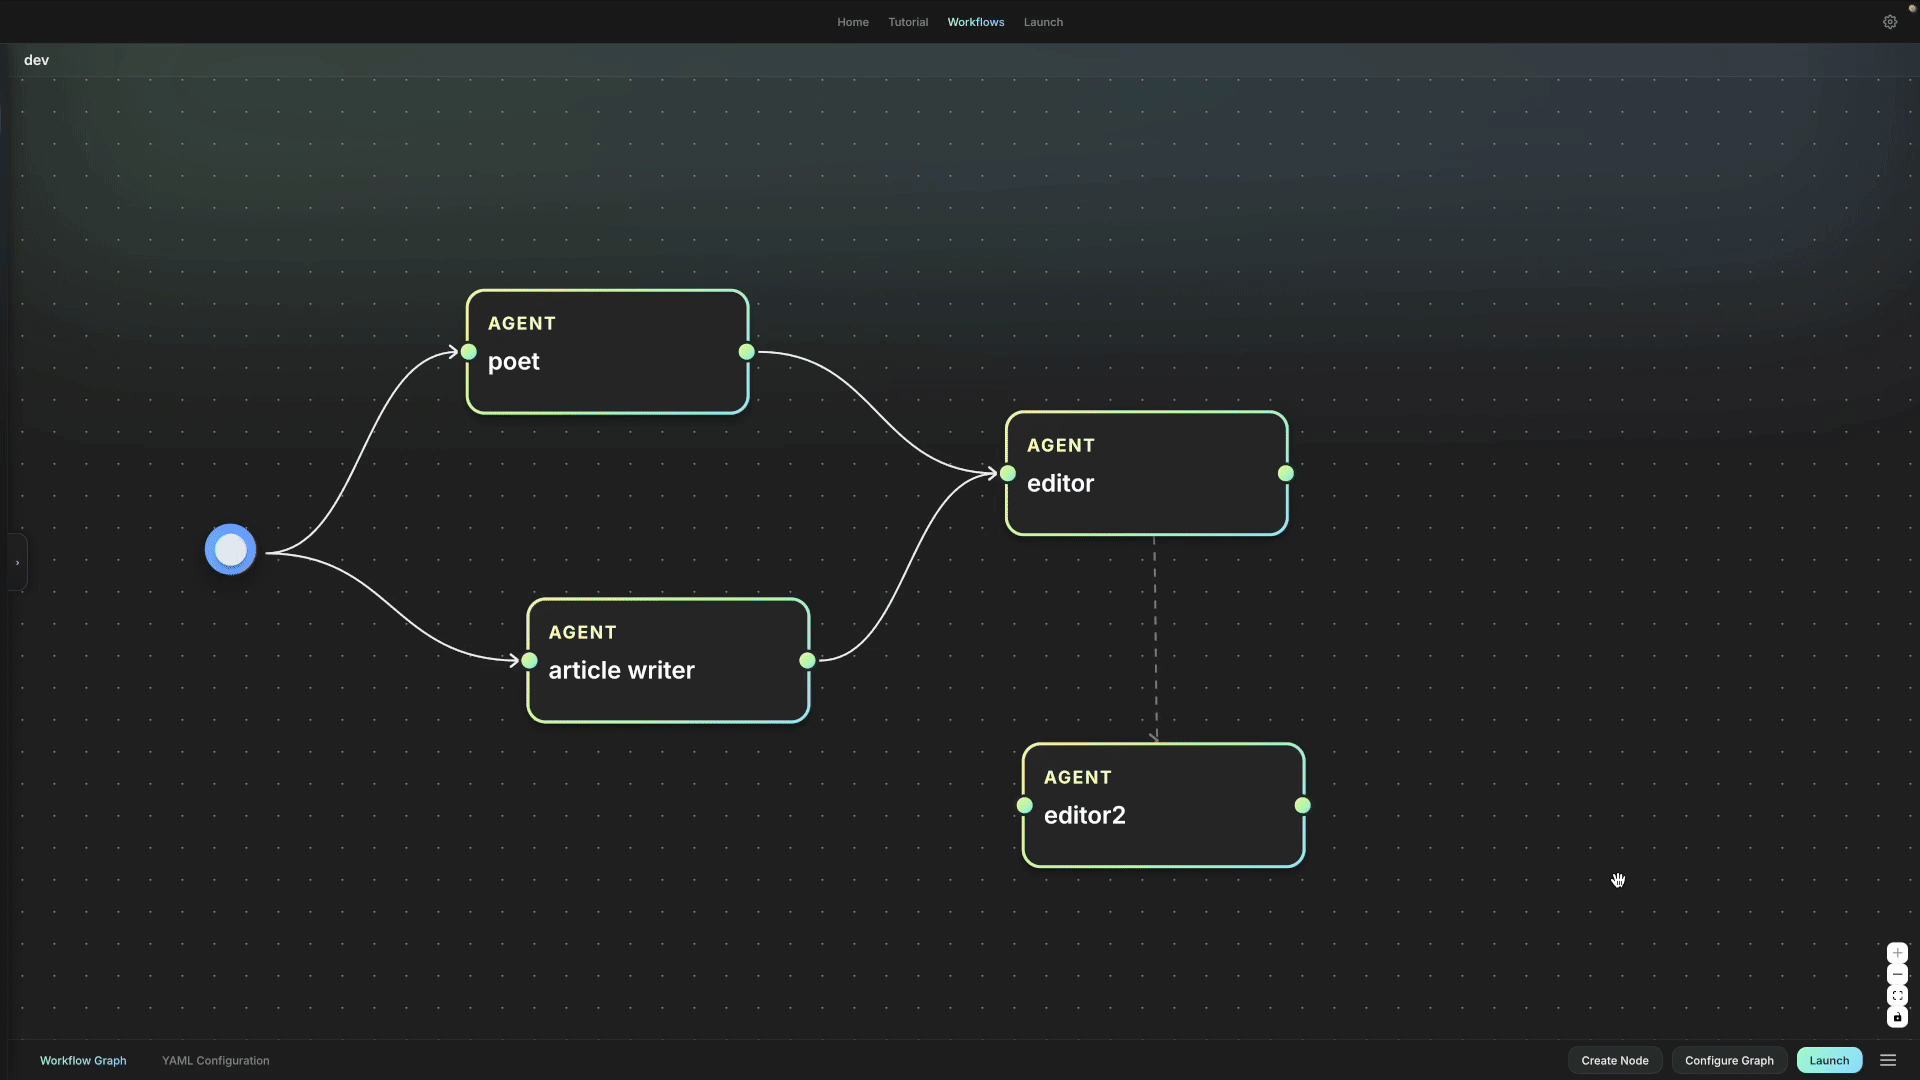This screenshot has height=1080, width=1920.
Task: Open the hamburger menu in bottom bar
Action: pos(1888,1060)
